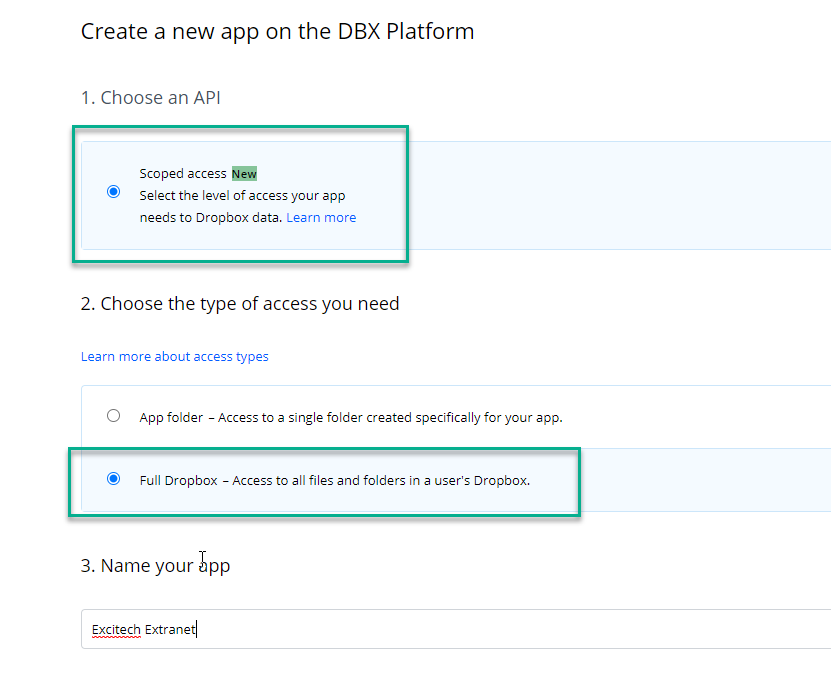The height and width of the screenshot is (675, 831).
Task: Choose the App folder radio button
Action: 113,416
